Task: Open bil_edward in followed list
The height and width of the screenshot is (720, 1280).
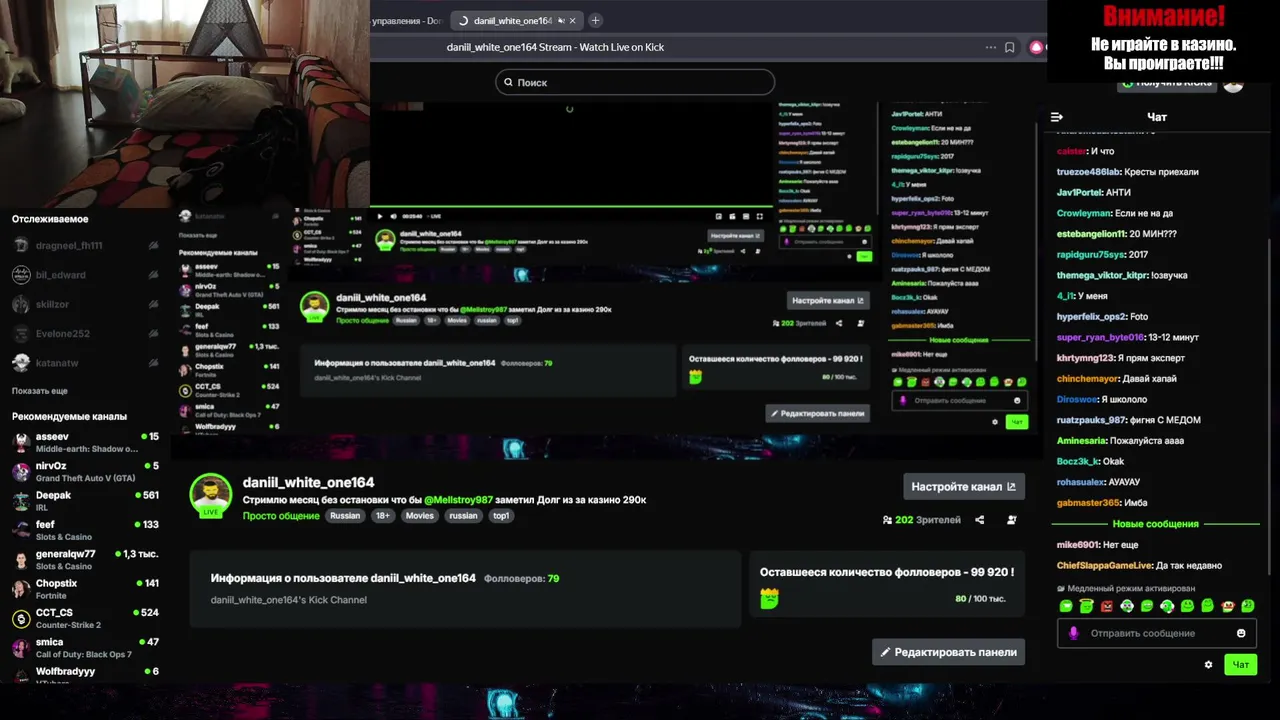Action: click(x=85, y=274)
